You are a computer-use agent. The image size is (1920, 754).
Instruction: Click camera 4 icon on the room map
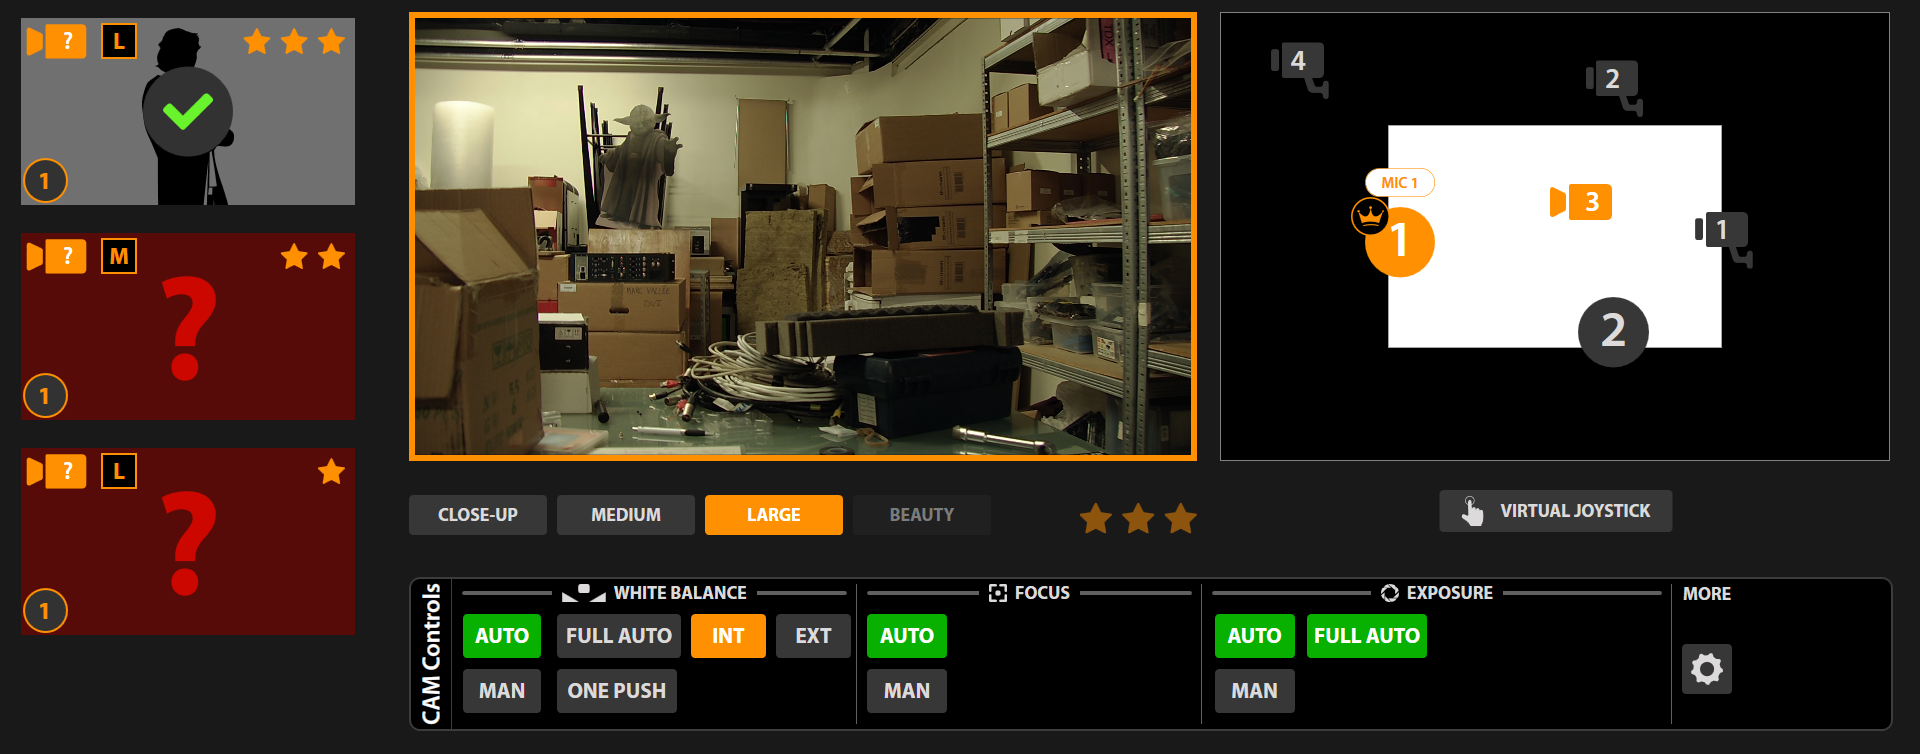point(1299,65)
